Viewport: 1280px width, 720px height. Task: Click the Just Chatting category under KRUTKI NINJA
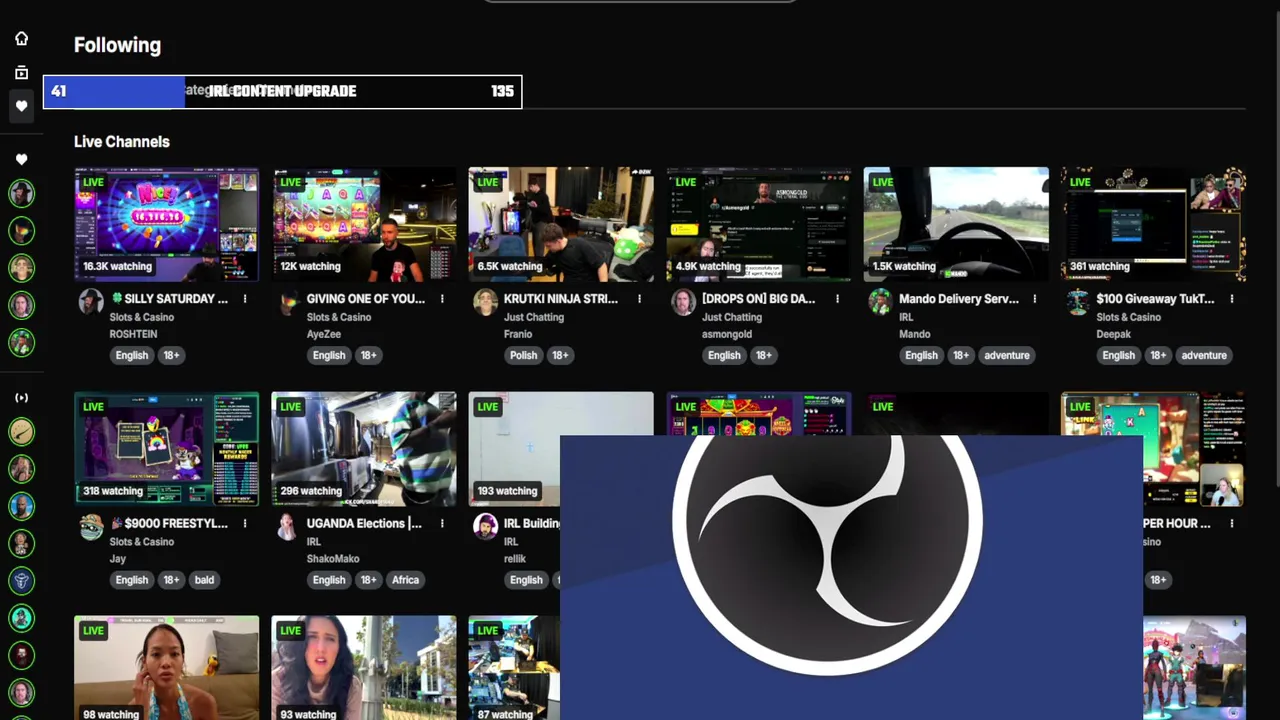(x=533, y=317)
